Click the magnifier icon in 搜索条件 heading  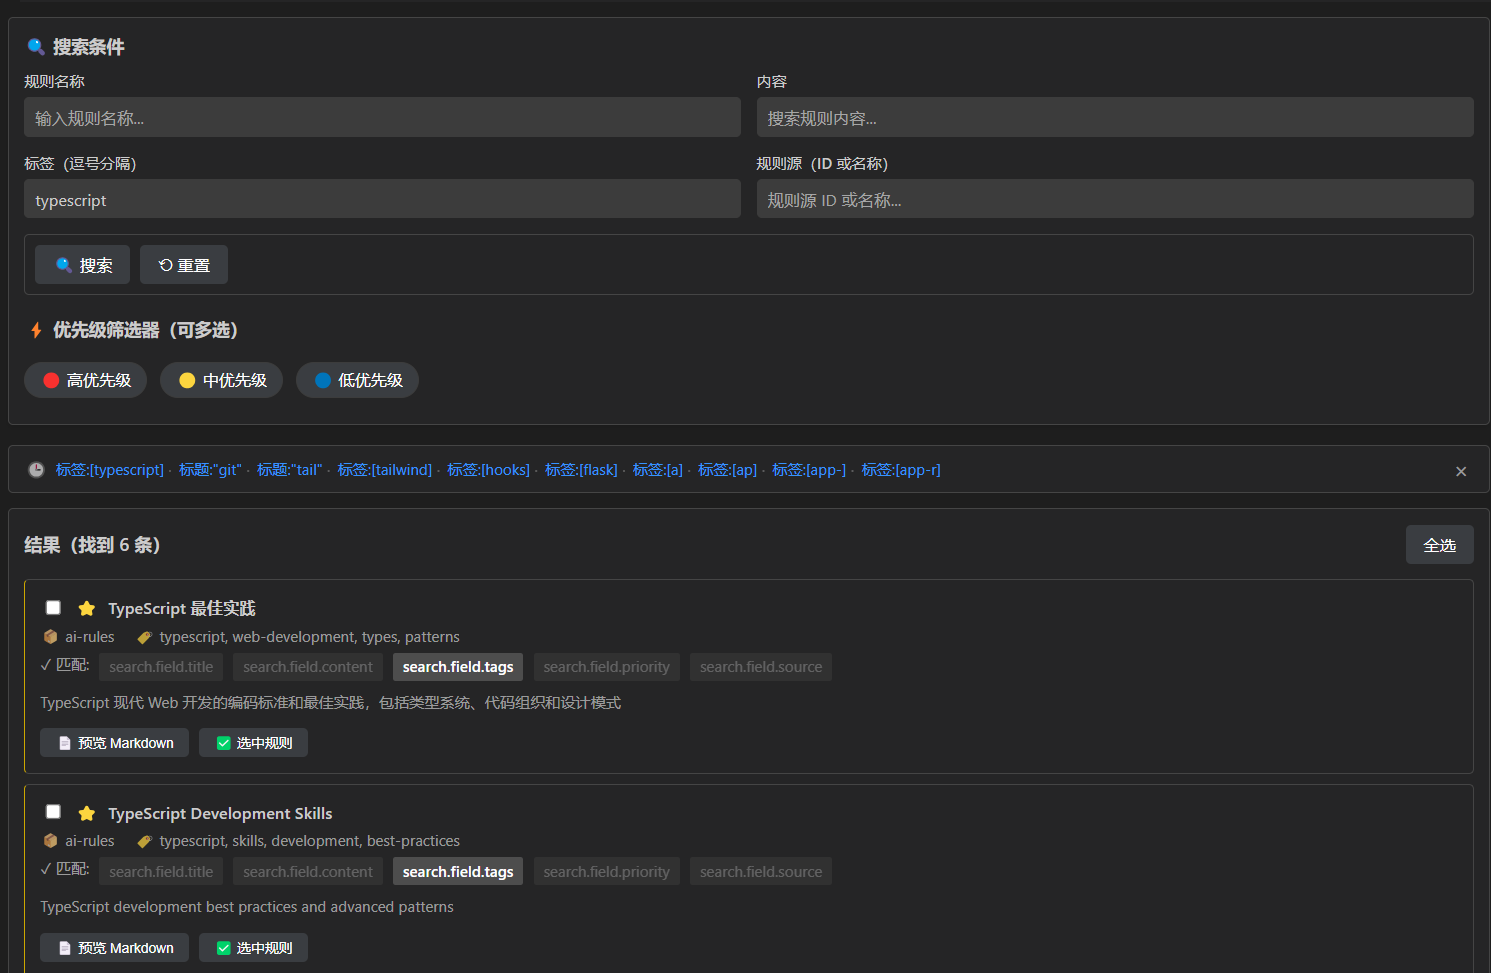click(36, 47)
